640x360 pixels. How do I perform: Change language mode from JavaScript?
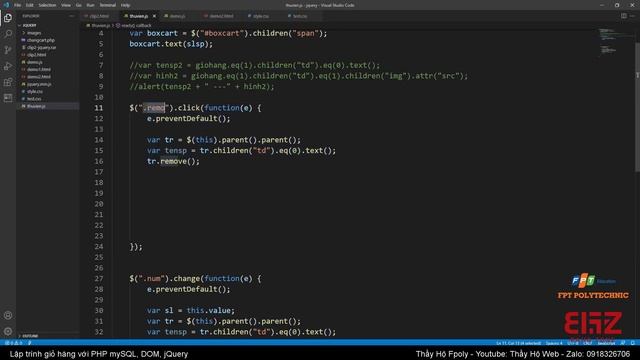pos(606,343)
